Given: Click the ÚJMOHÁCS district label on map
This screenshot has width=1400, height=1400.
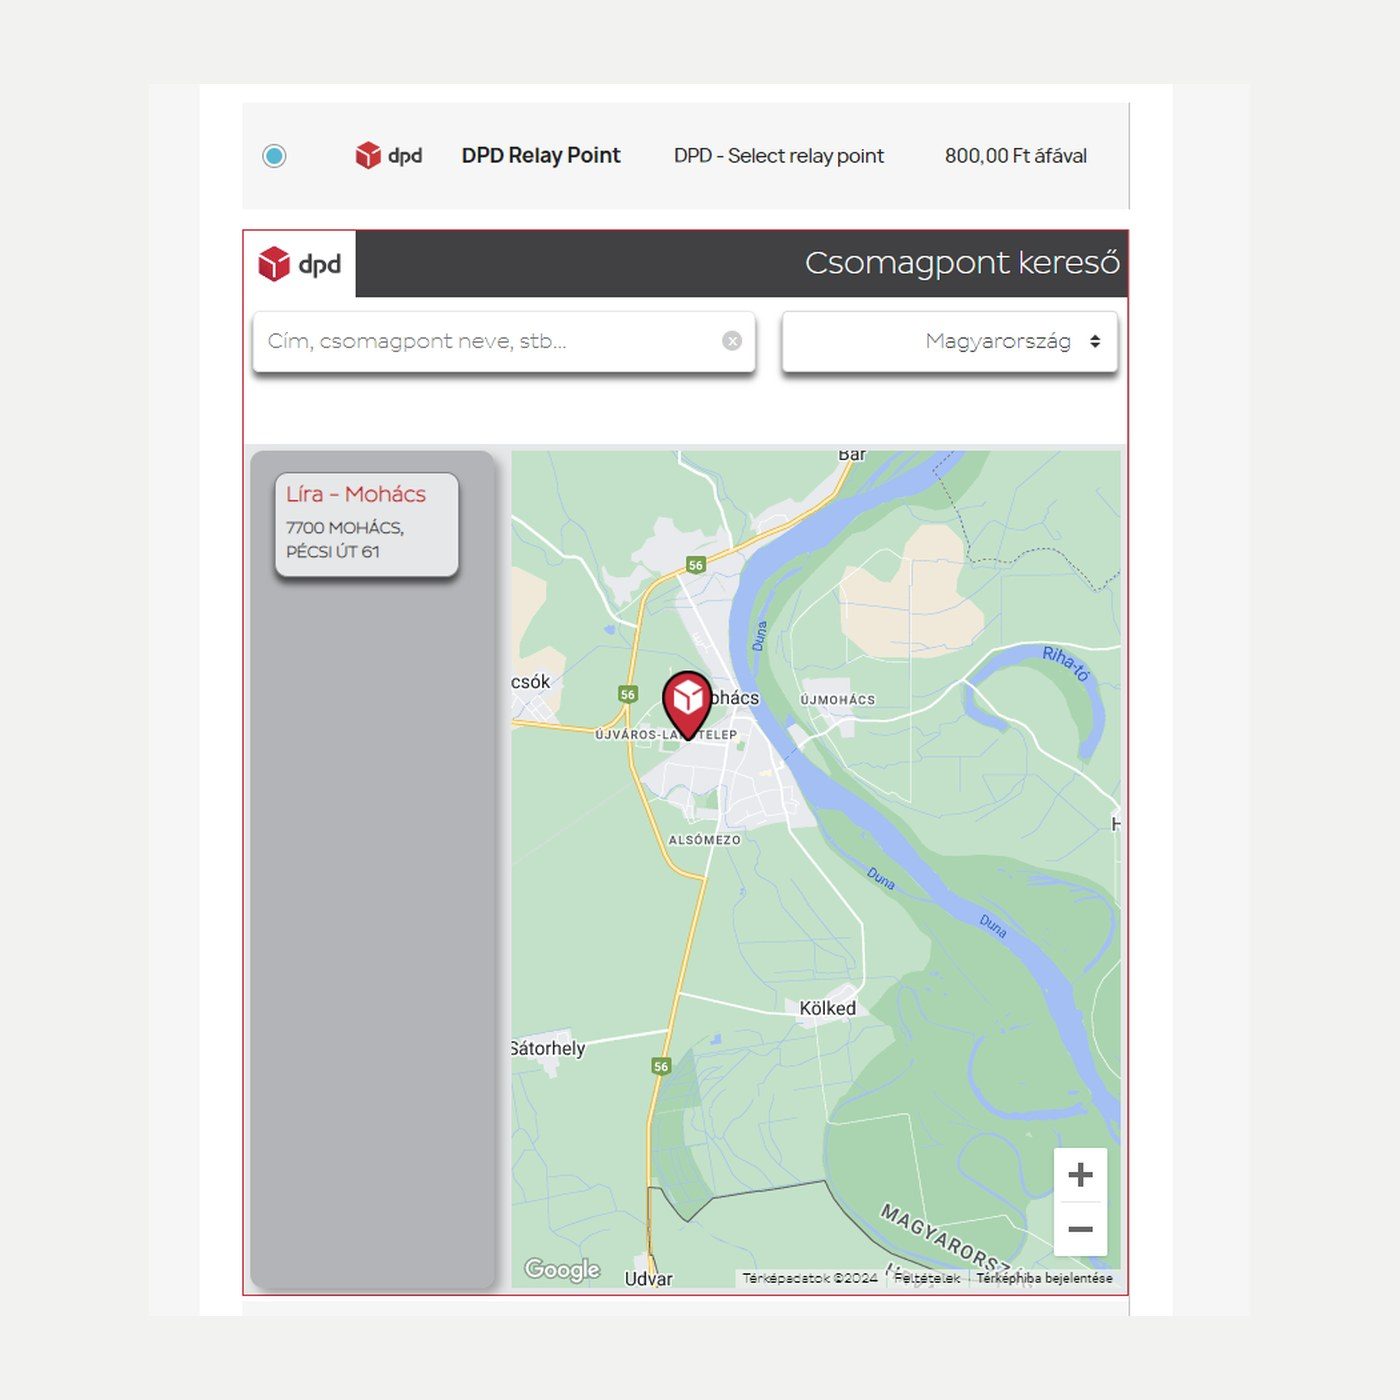Looking at the screenshot, I should [x=838, y=700].
